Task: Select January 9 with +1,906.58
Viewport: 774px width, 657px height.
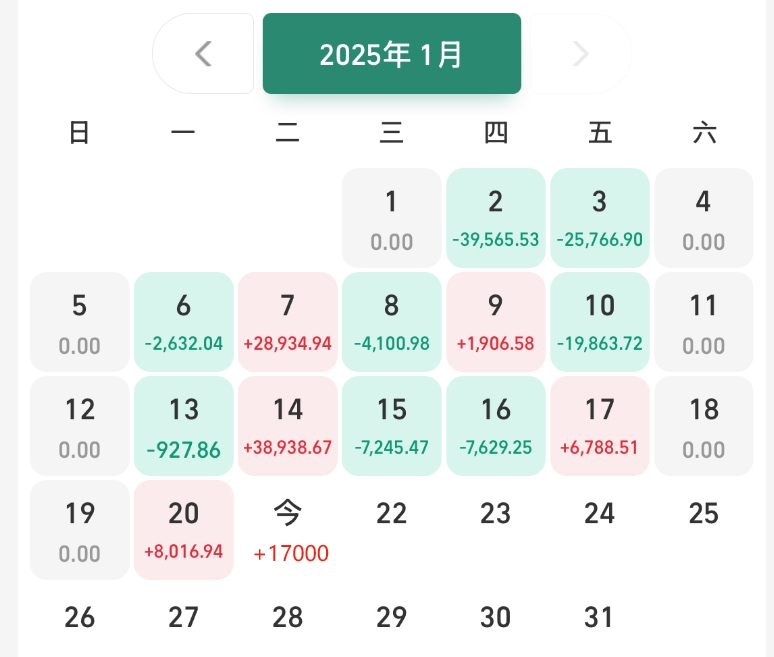Action: pos(496,322)
